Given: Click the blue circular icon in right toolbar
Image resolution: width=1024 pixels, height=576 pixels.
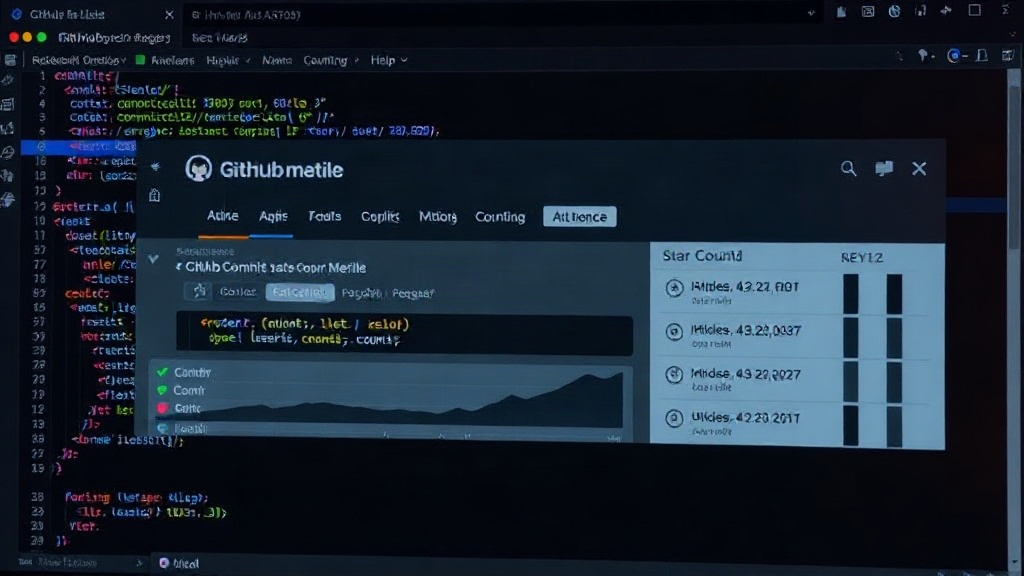Looking at the screenshot, I should (954, 56).
